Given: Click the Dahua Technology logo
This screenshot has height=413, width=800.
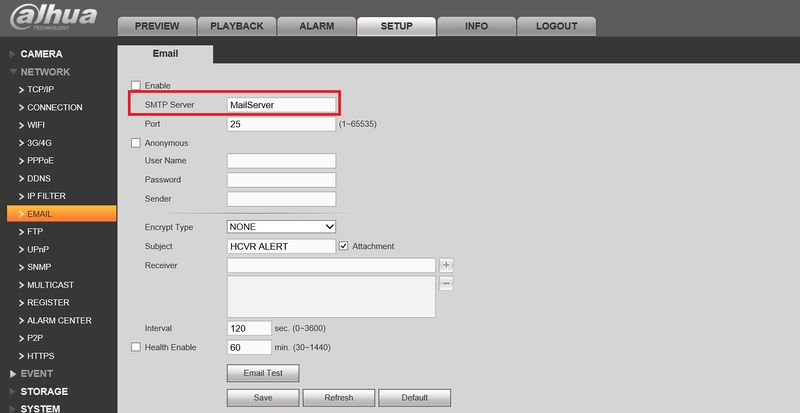Looking at the screenshot, I should pos(53,17).
